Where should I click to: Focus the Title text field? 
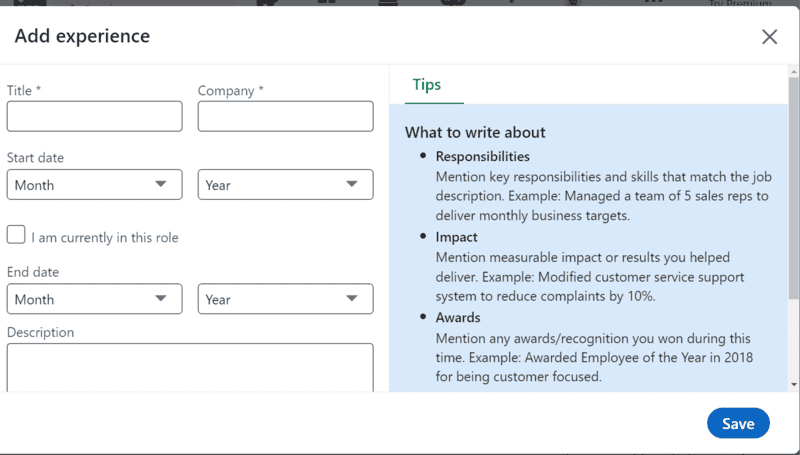(94, 116)
